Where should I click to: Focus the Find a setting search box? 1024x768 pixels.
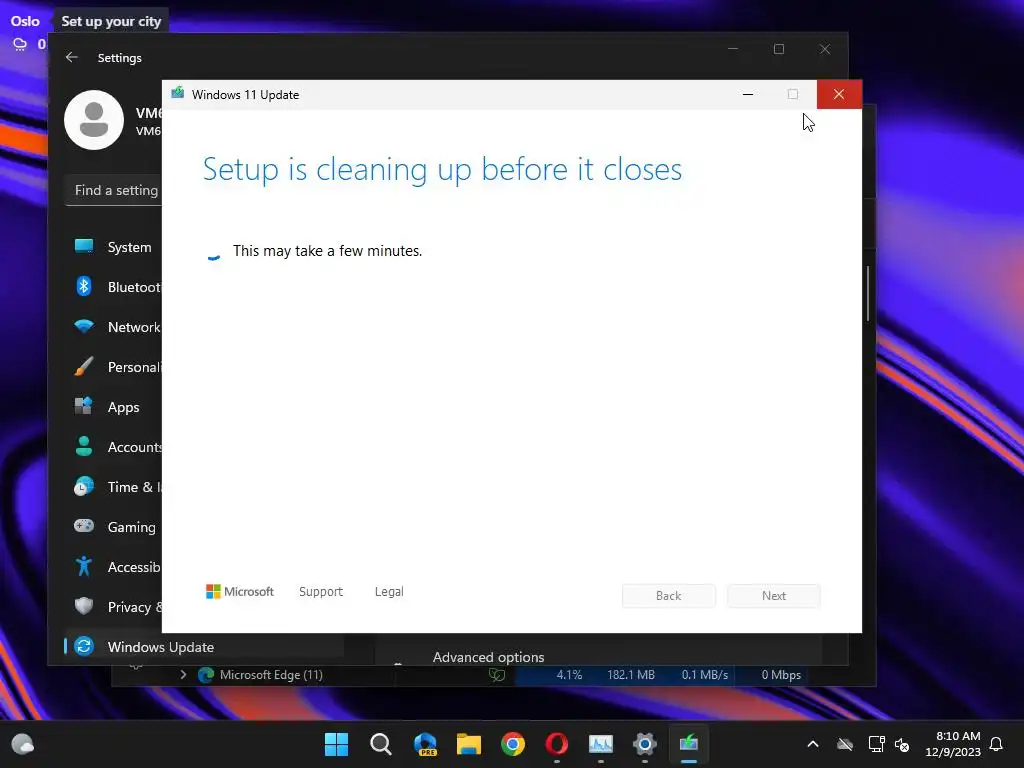(x=114, y=190)
